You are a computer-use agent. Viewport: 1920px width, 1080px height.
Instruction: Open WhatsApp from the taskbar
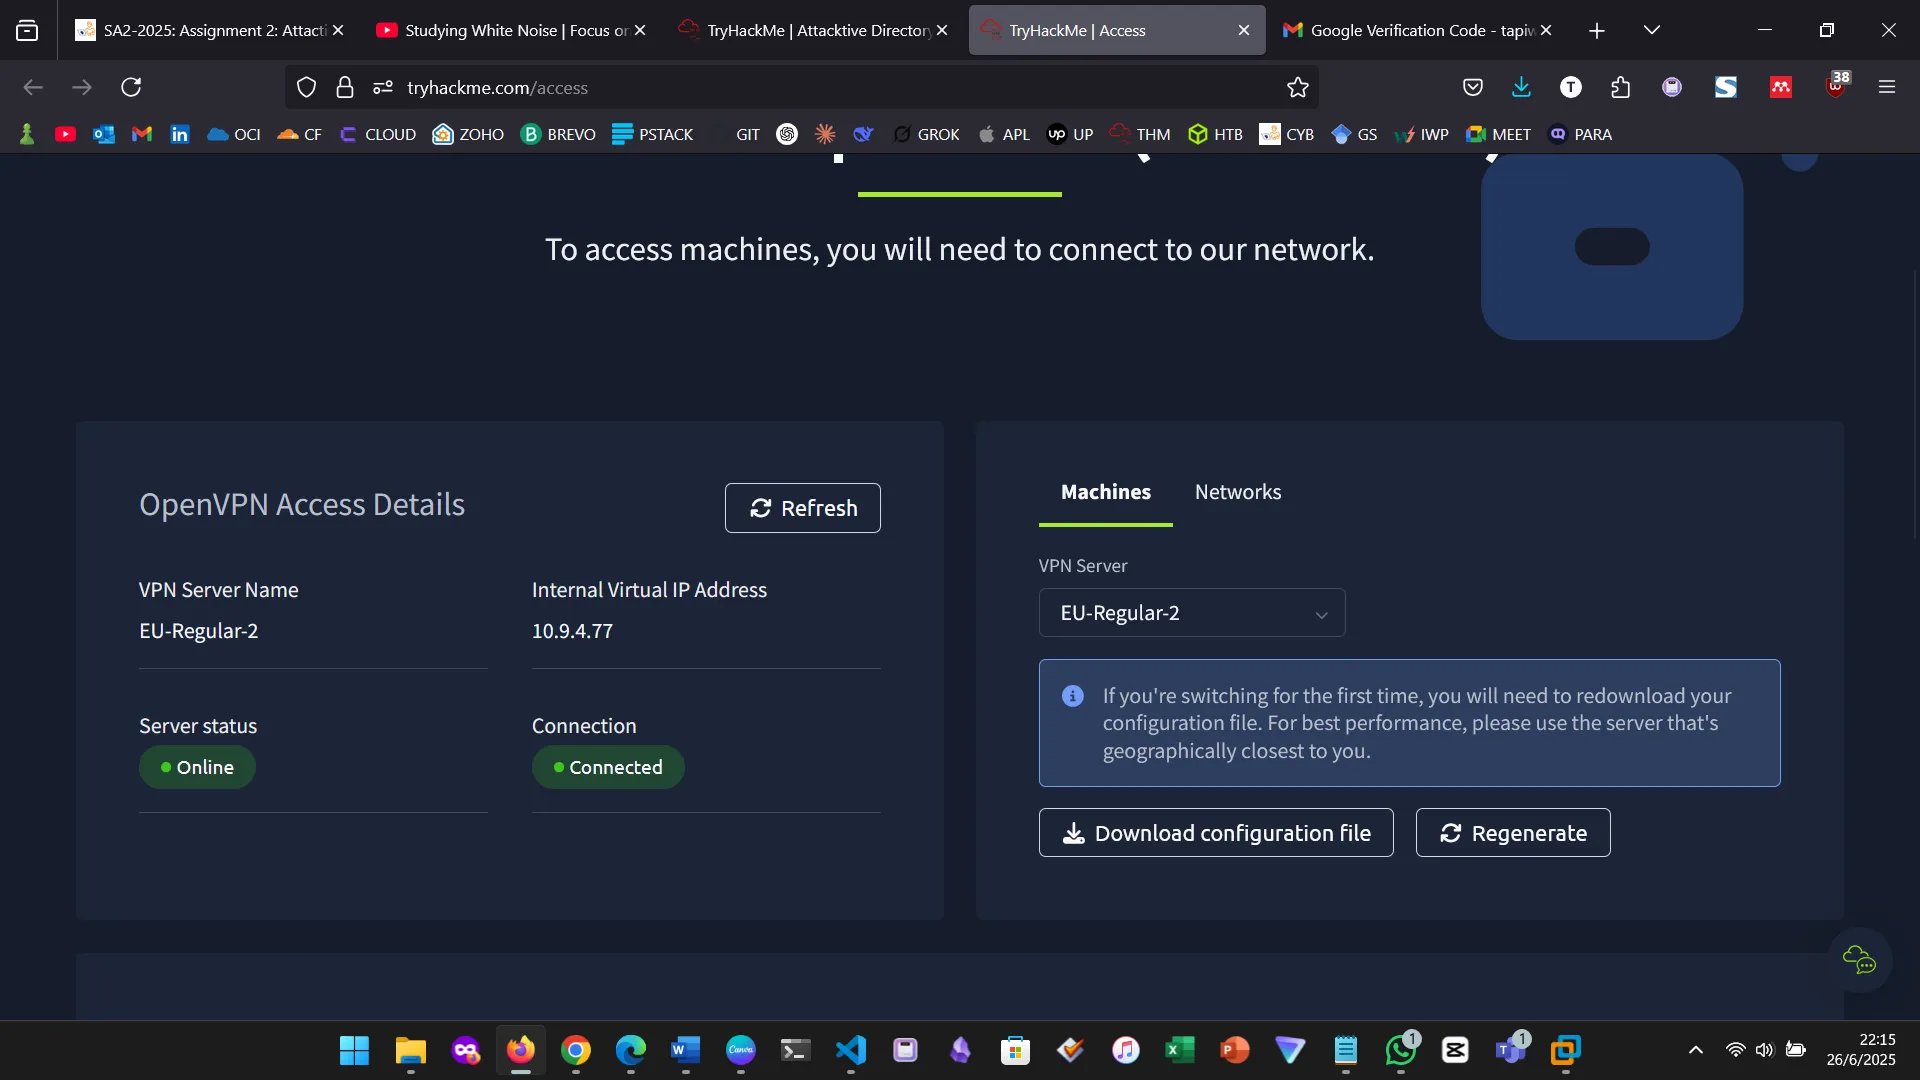(1400, 1051)
